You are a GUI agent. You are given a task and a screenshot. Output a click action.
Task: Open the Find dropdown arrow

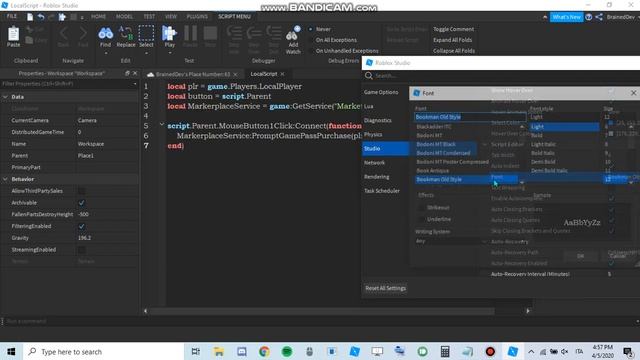(105, 53)
